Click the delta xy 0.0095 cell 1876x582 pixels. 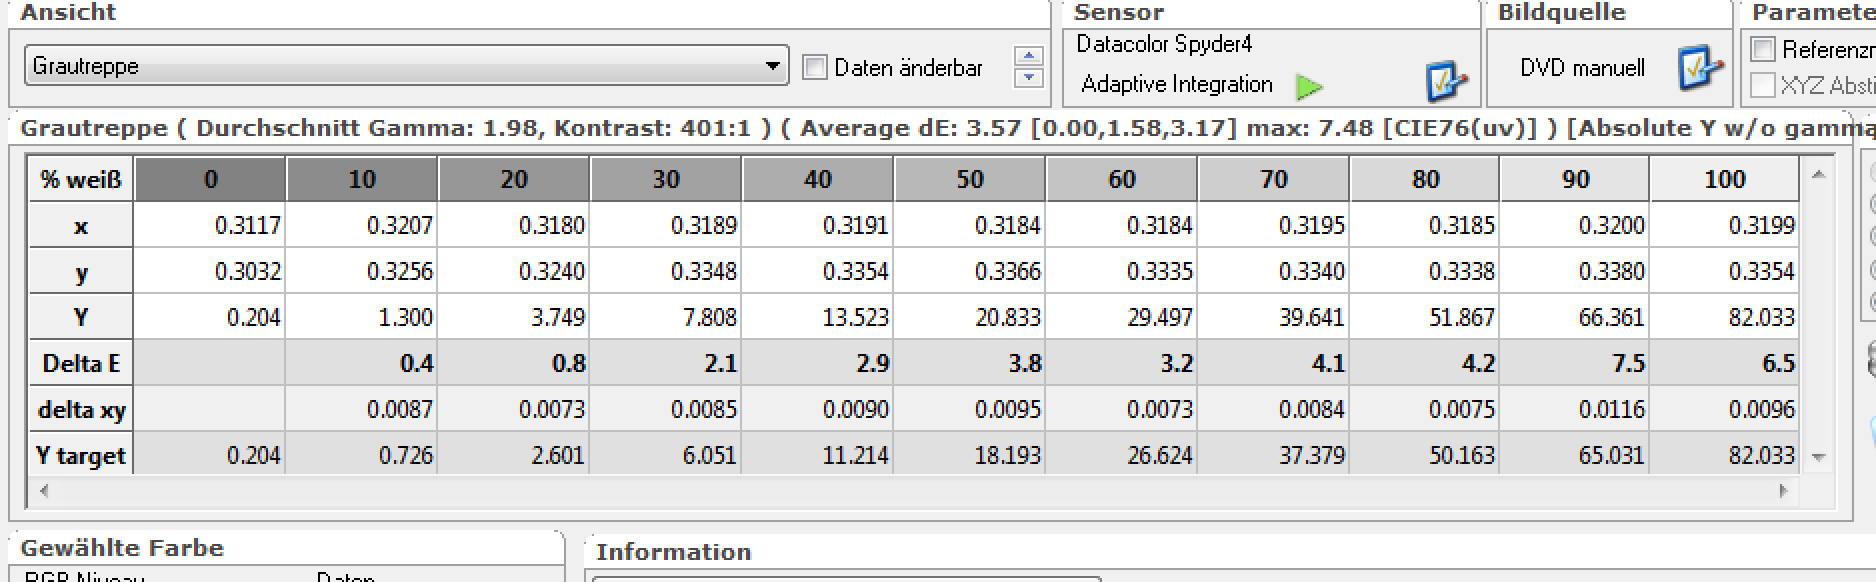pos(970,409)
